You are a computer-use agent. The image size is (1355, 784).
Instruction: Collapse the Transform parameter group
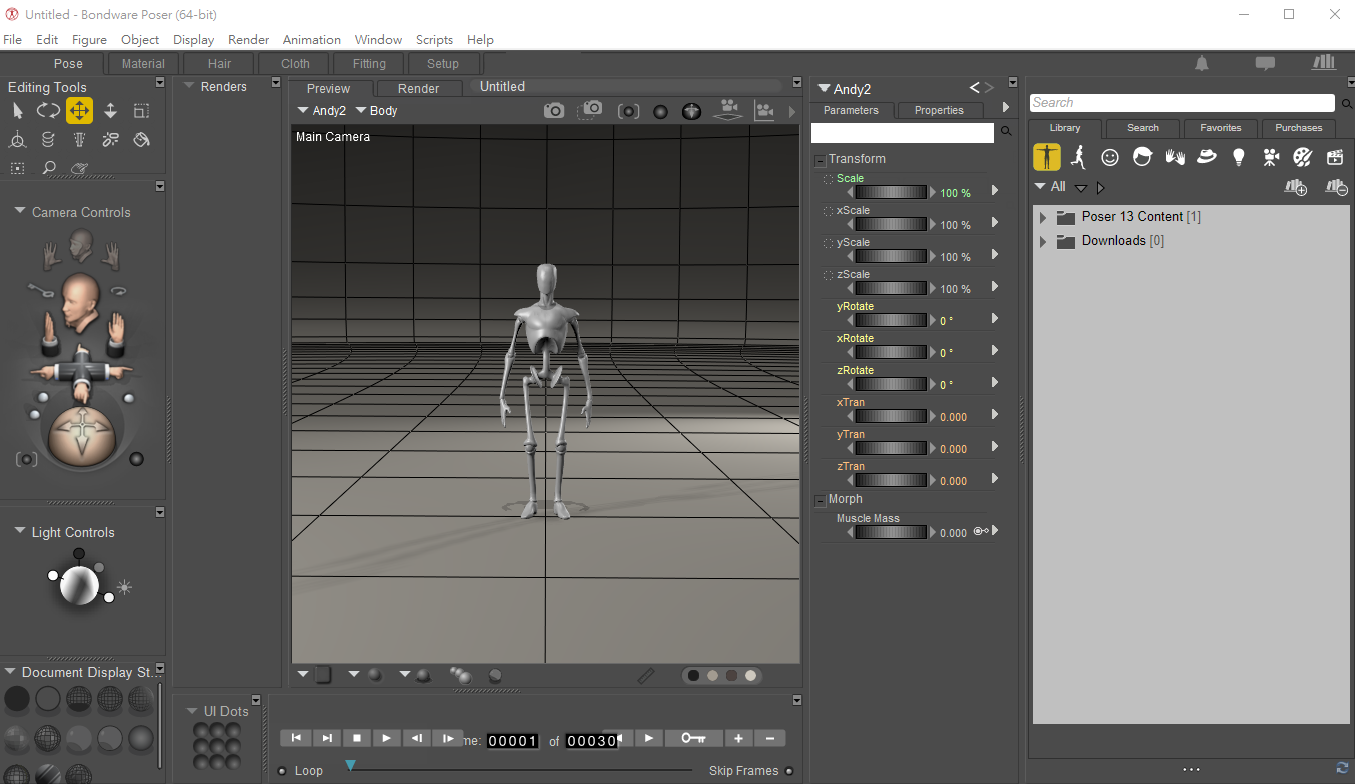(820, 160)
